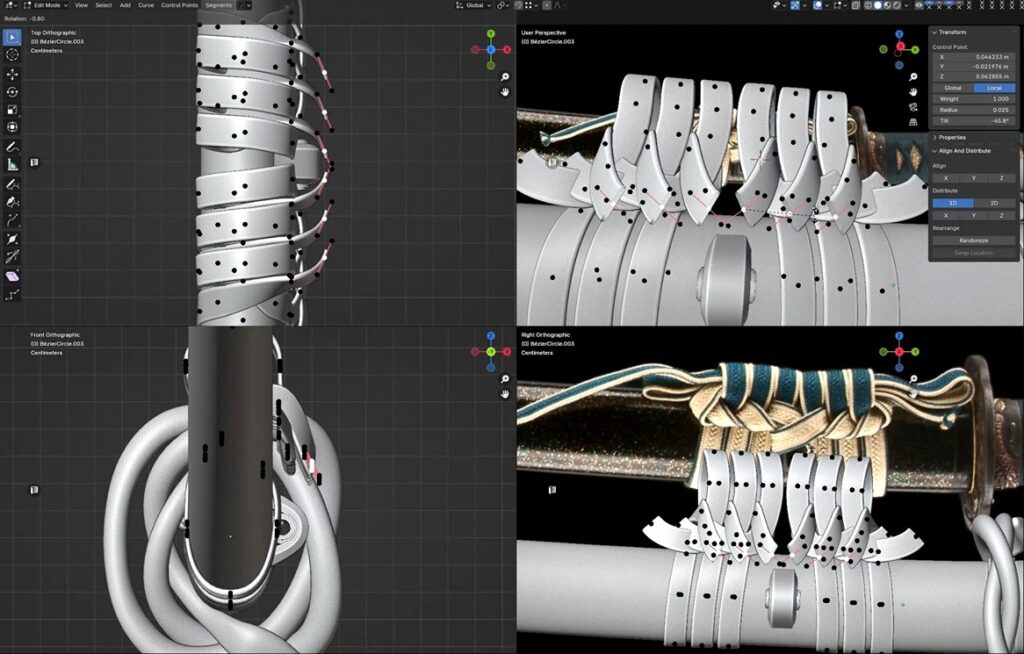The width and height of the screenshot is (1024, 654).
Task: Select the Select Box tool
Action: click(12, 37)
